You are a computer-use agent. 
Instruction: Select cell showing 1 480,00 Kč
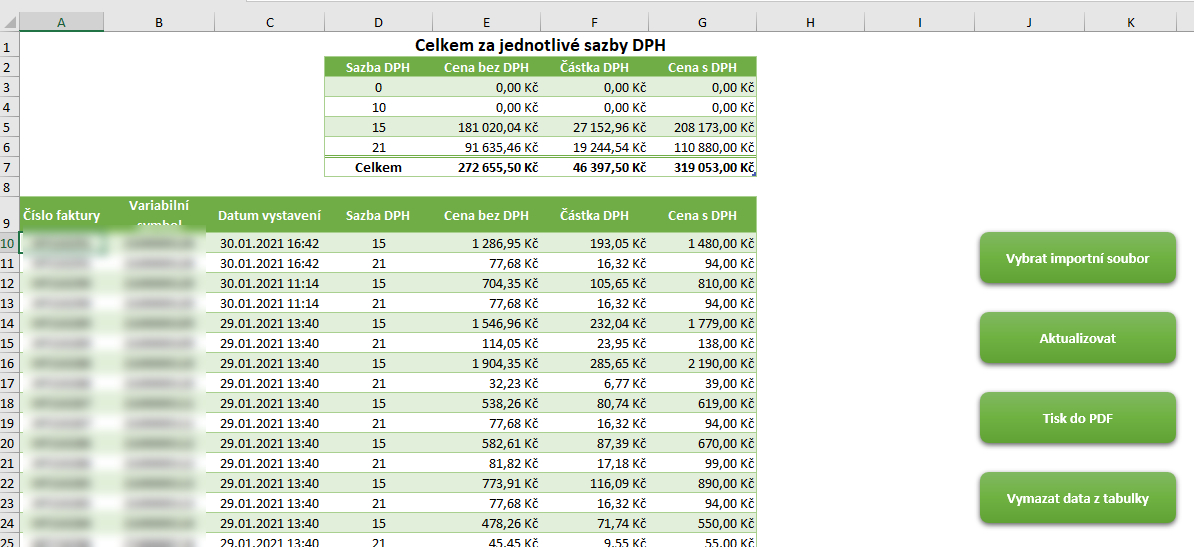[703, 243]
